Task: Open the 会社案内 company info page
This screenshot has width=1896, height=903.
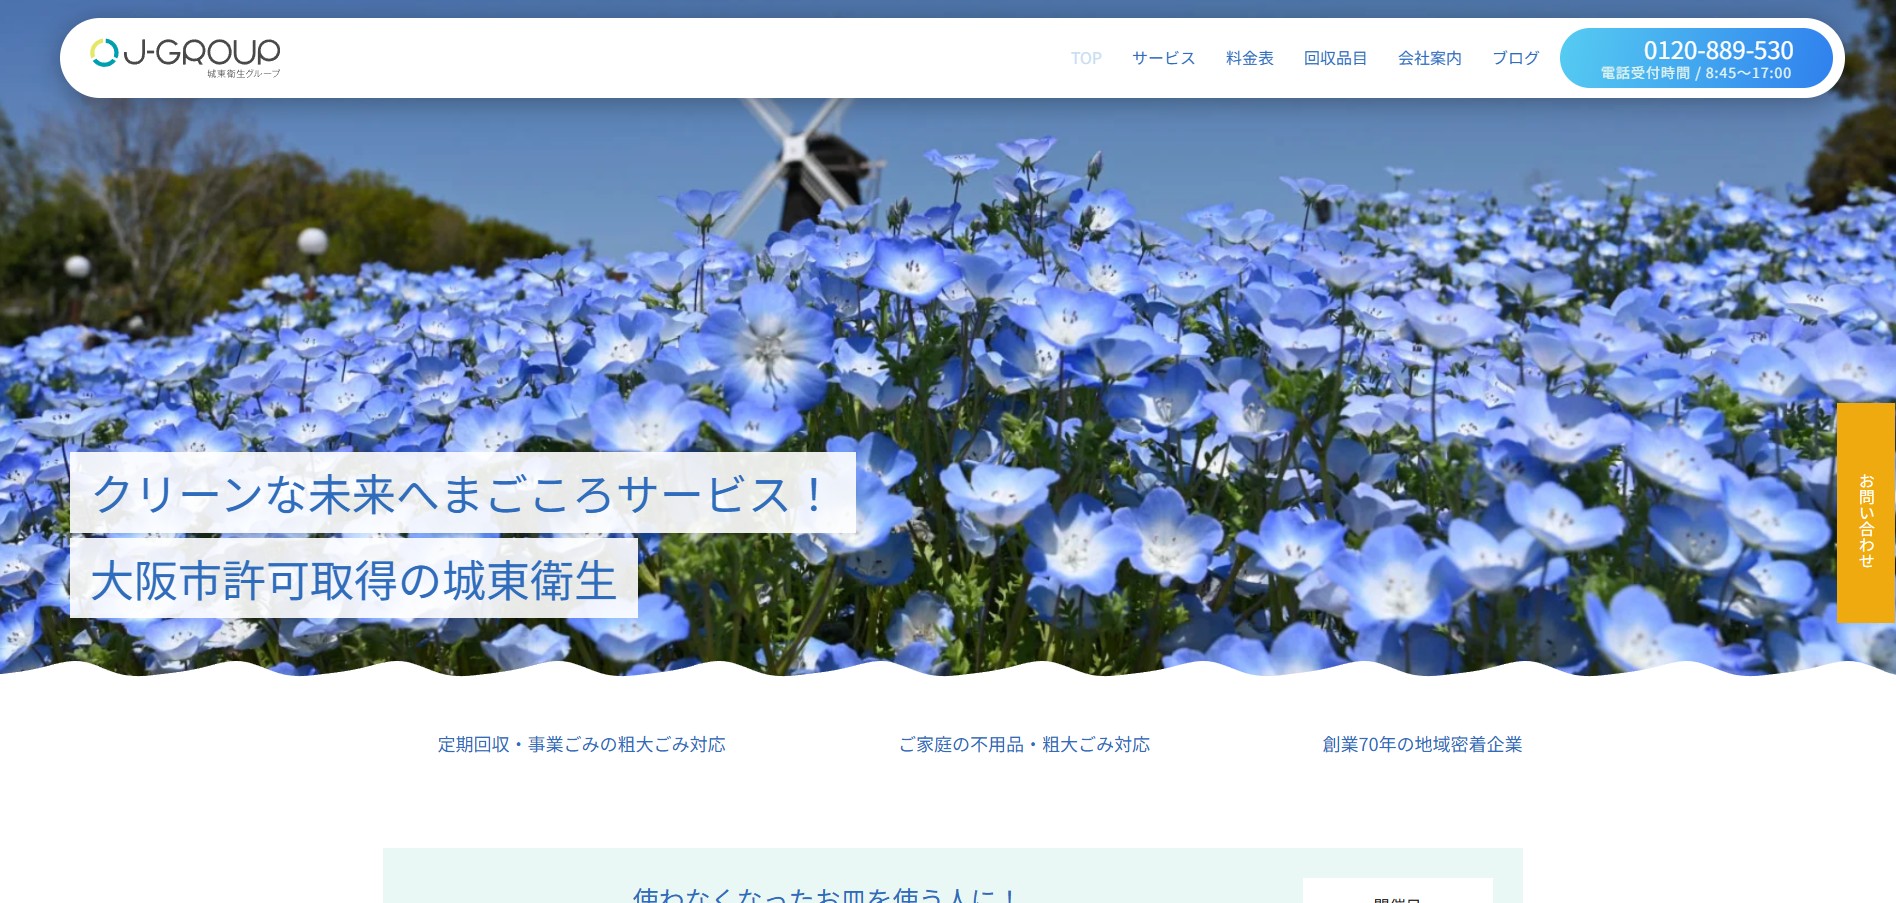Action: 1429,58
